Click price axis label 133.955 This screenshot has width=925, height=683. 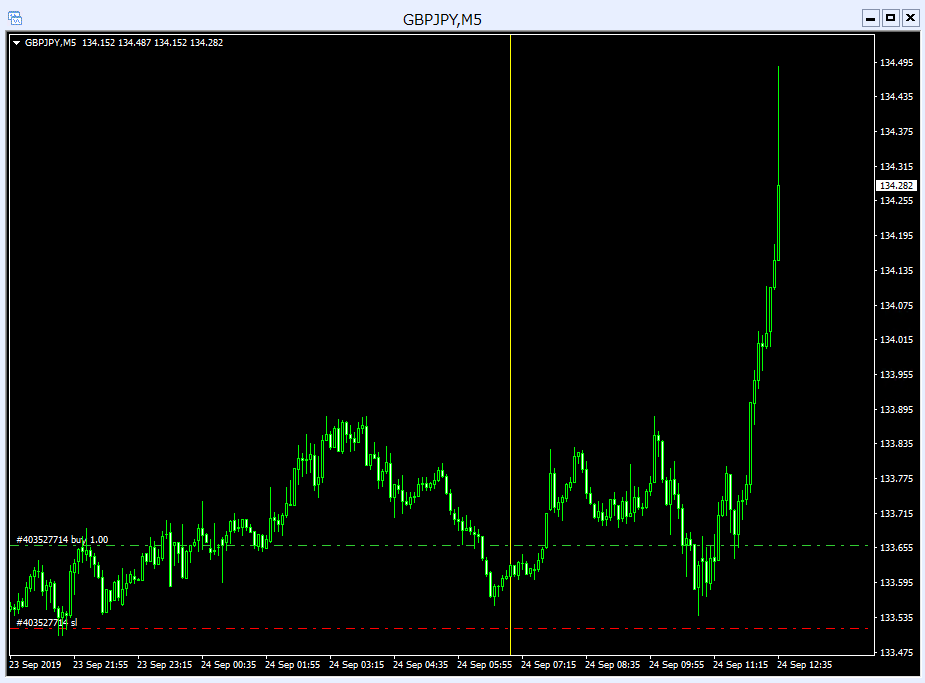896,375
